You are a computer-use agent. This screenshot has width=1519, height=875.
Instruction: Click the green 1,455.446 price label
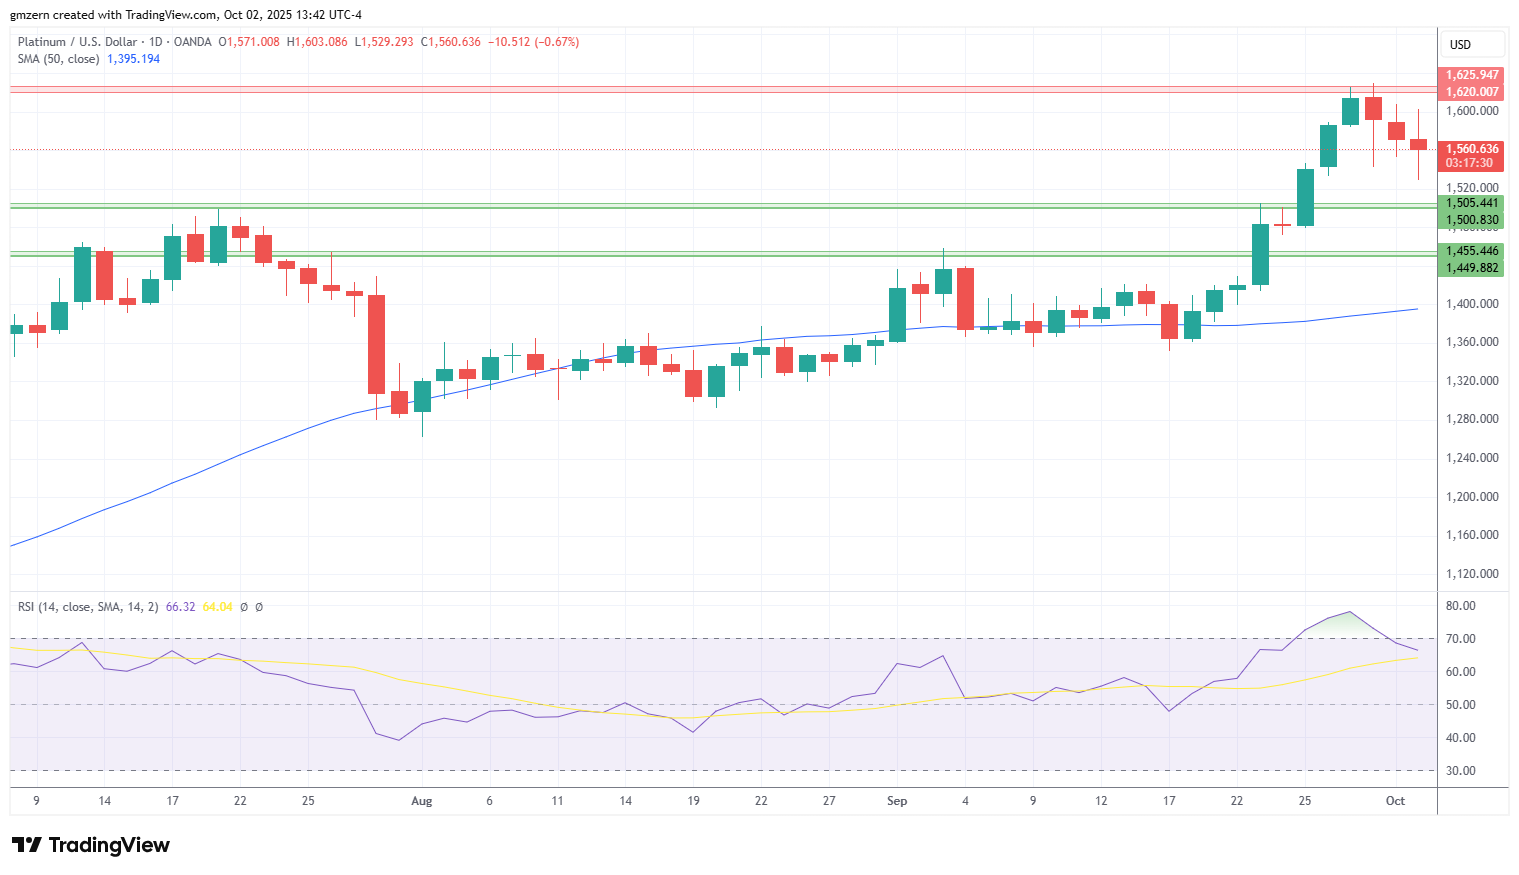[x=1472, y=251]
